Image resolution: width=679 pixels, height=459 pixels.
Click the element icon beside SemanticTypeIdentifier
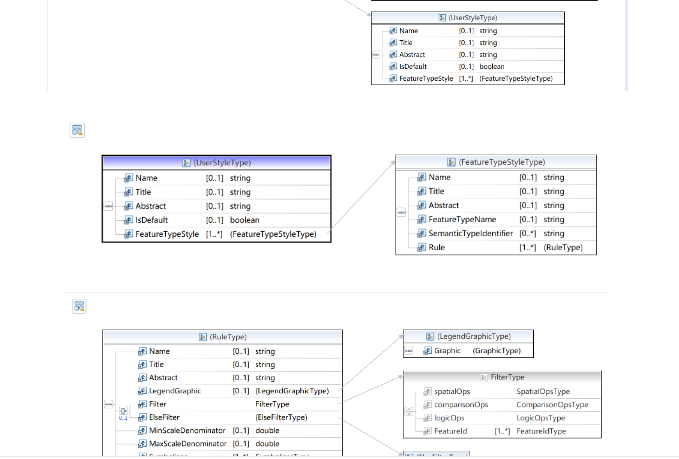[x=421, y=233]
